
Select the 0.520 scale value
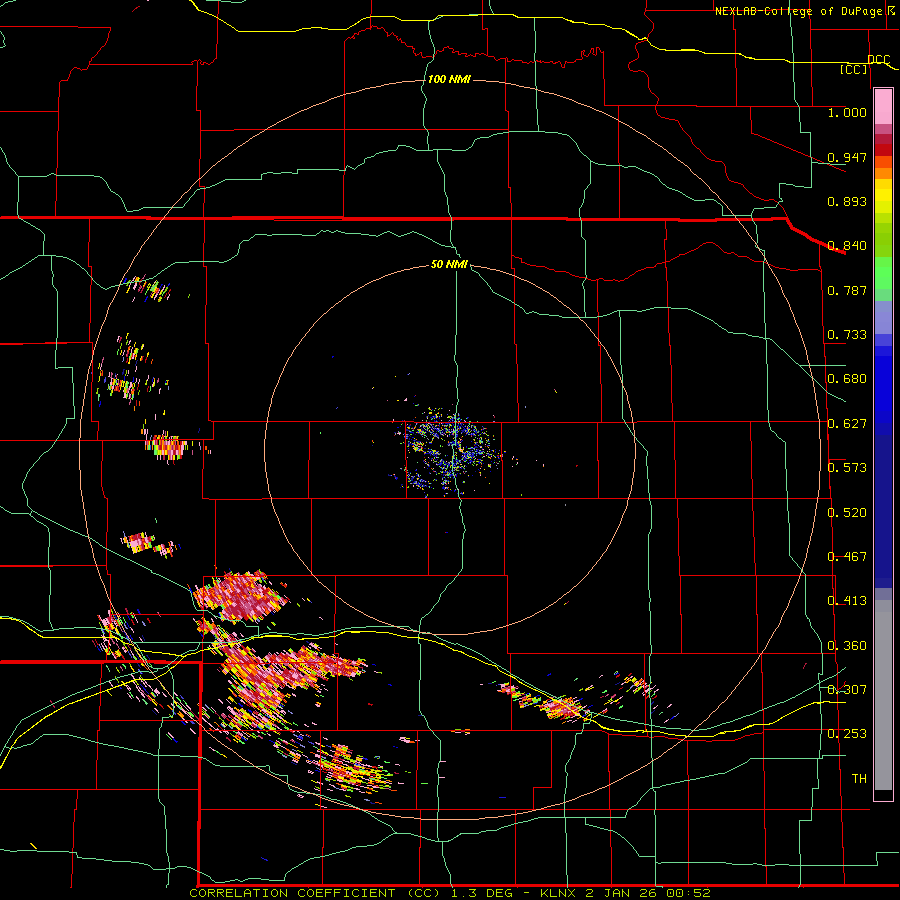tap(847, 513)
